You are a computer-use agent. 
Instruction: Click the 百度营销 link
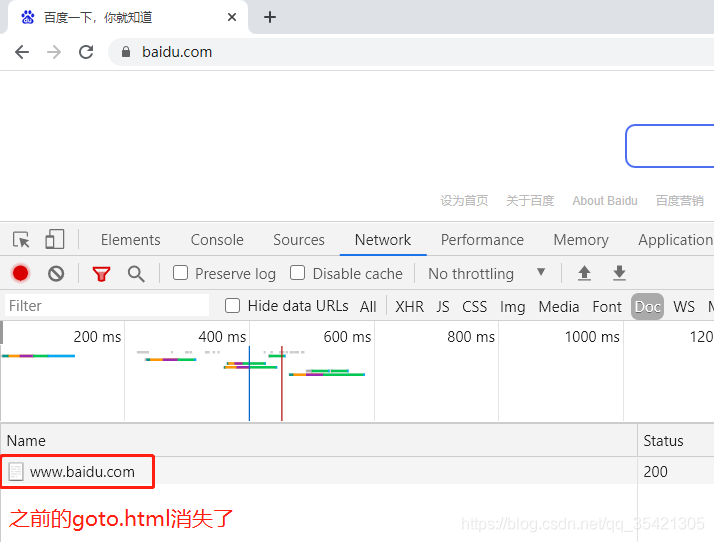(680, 200)
